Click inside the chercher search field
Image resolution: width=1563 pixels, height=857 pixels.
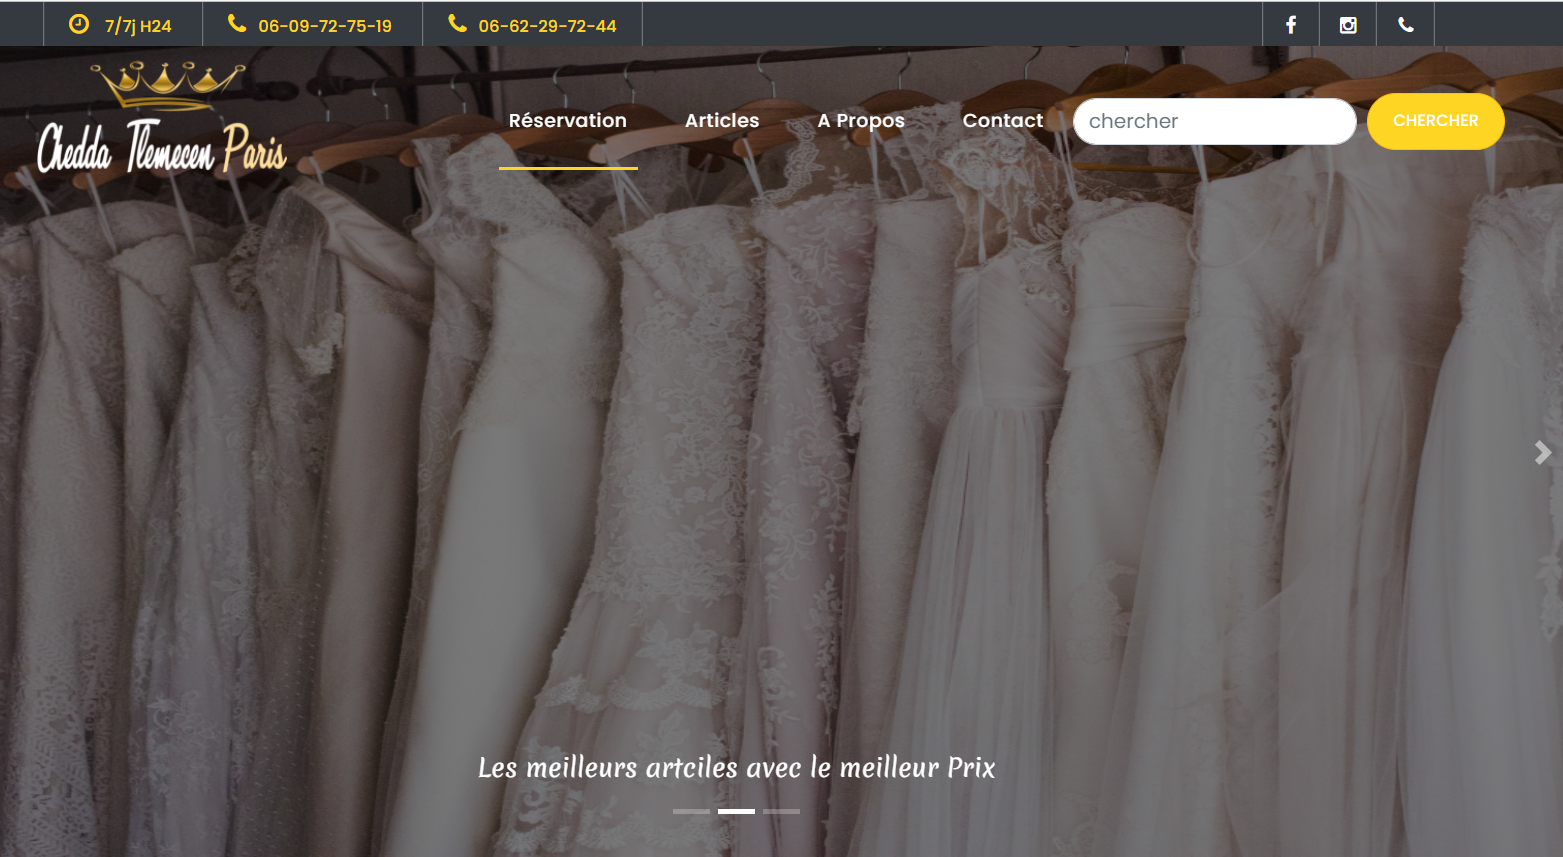coord(1214,121)
